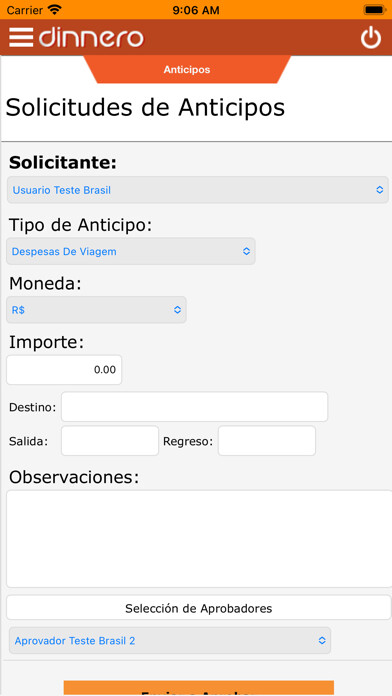The height and width of the screenshot is (696, 392).
Task: Tap the Solicitudes de Anticipos heading
Action: click(x=145, y=107)
